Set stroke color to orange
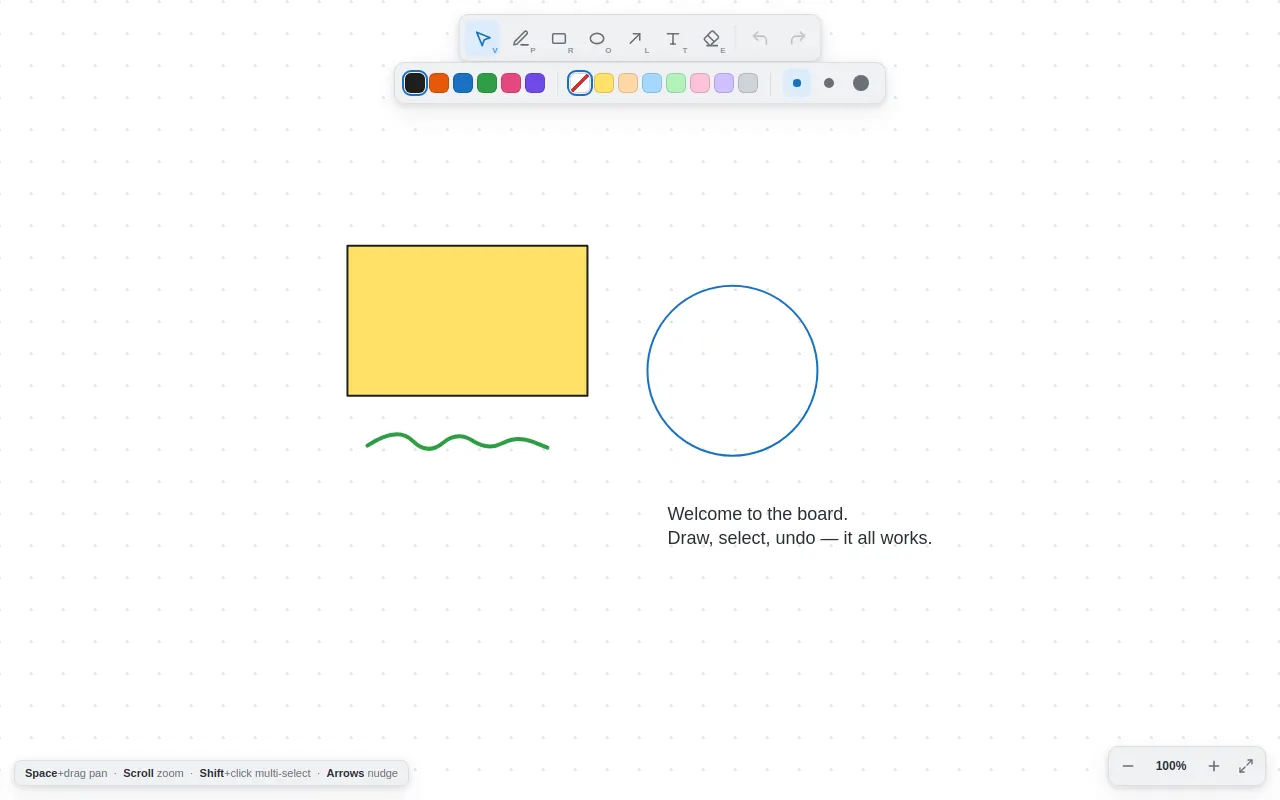The image size is (1280, 800). pos(439,83)
